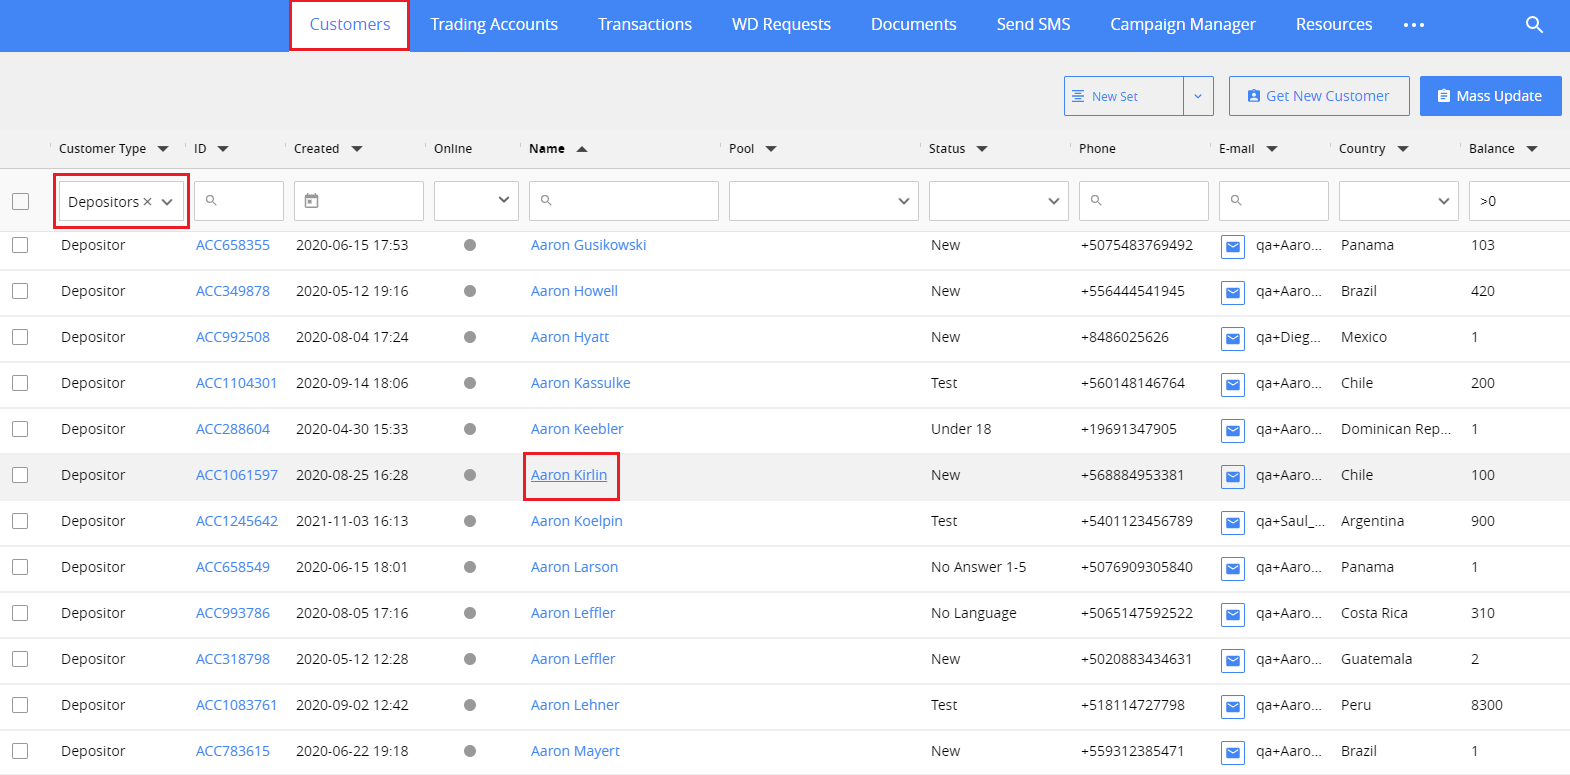Open the more options ellipsis menu

point(1414,25)
